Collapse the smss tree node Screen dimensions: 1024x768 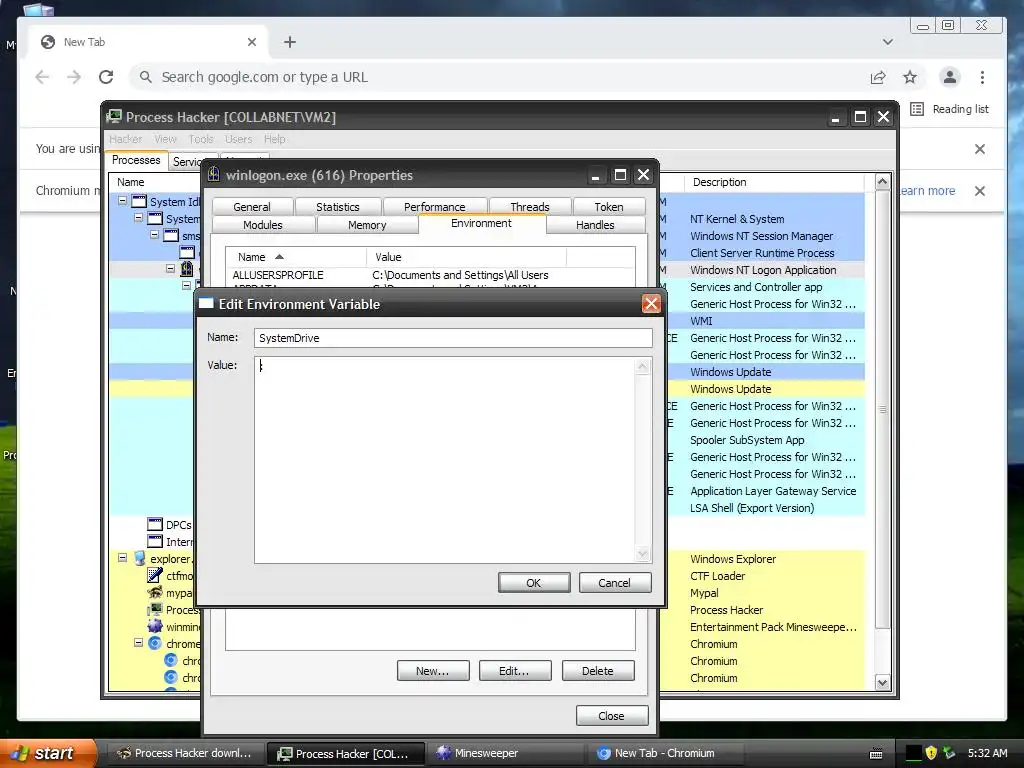point(155,234)
